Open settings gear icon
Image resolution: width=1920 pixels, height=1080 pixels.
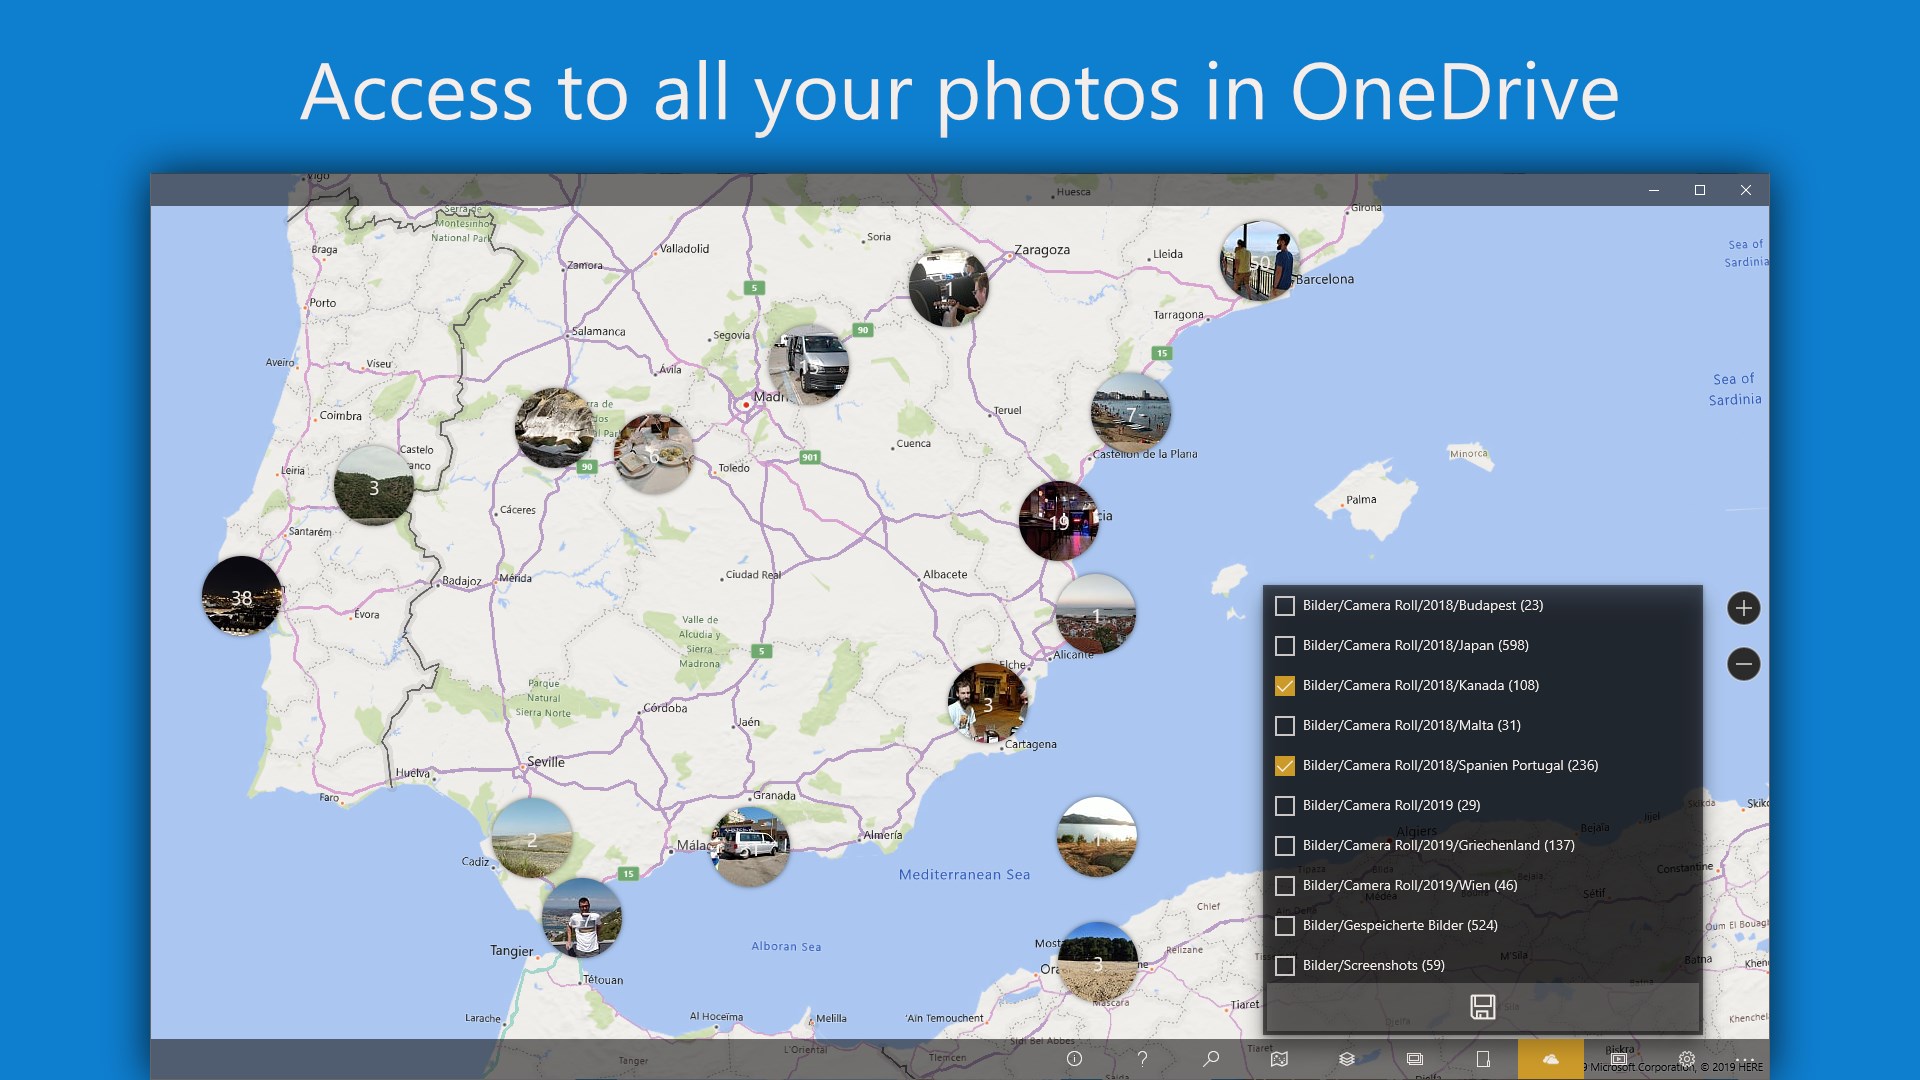click(1686, 1058)
